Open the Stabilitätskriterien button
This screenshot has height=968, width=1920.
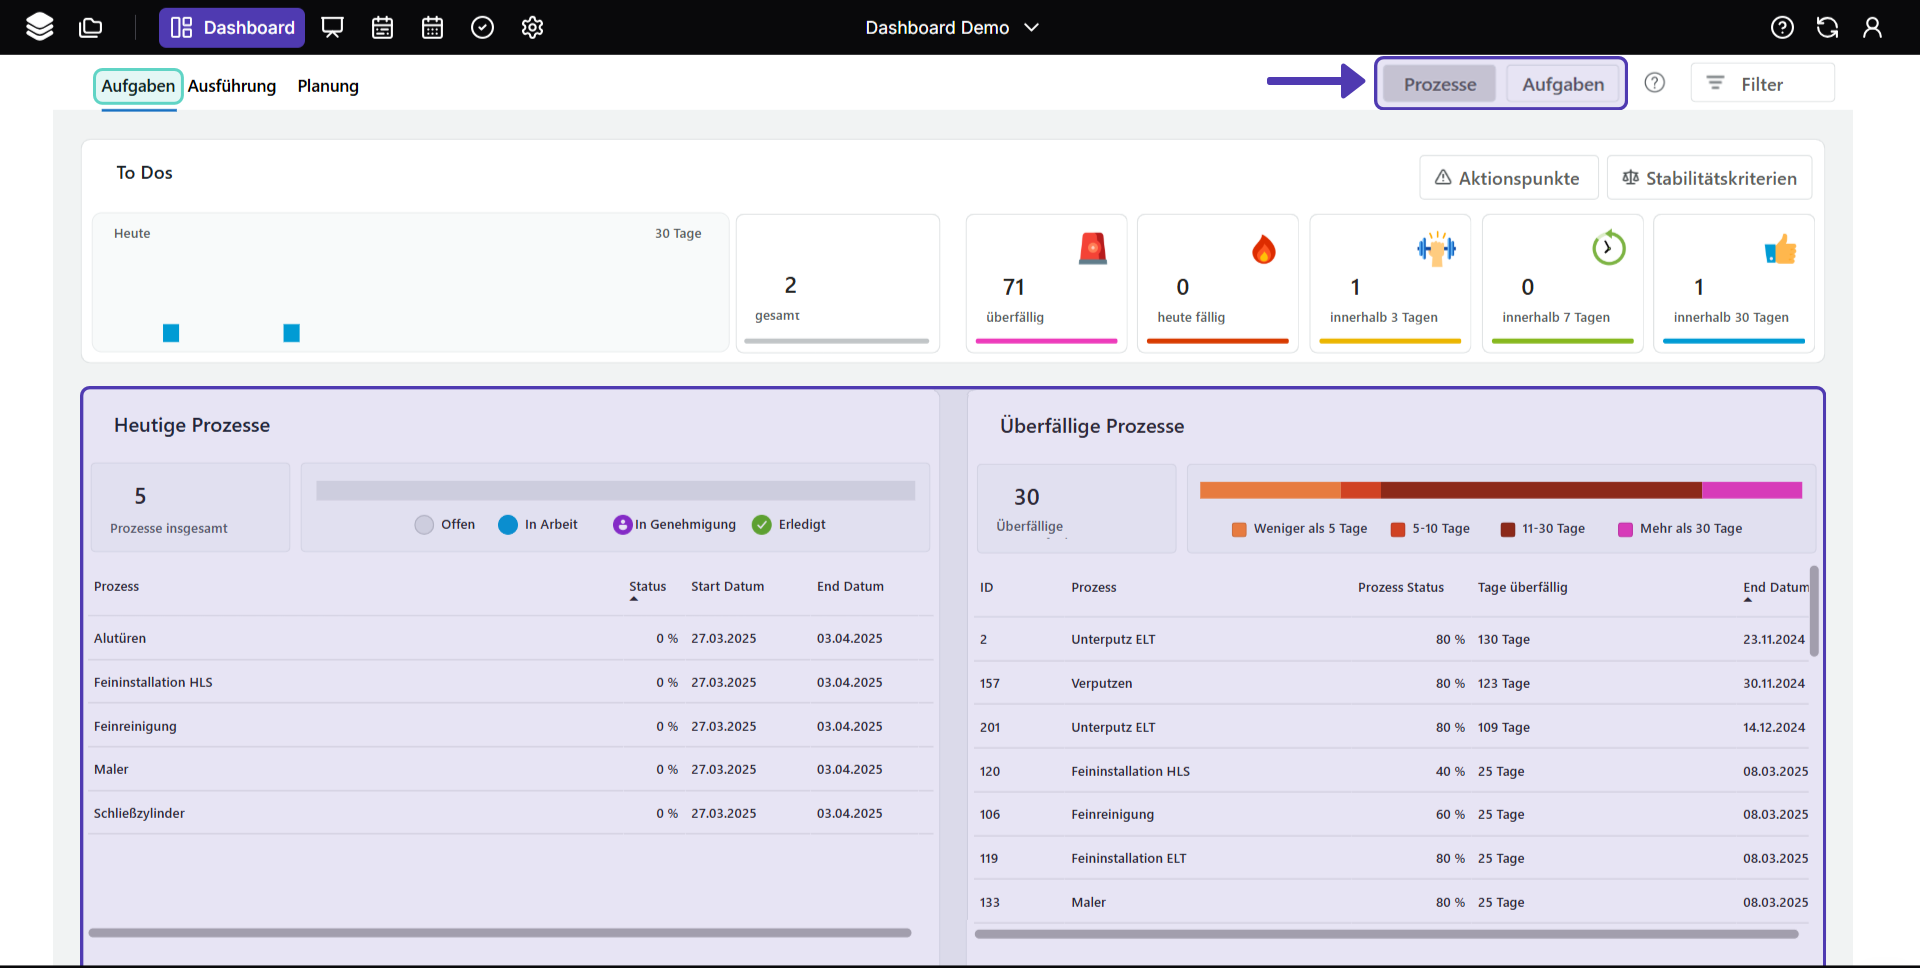point(1709,178)
